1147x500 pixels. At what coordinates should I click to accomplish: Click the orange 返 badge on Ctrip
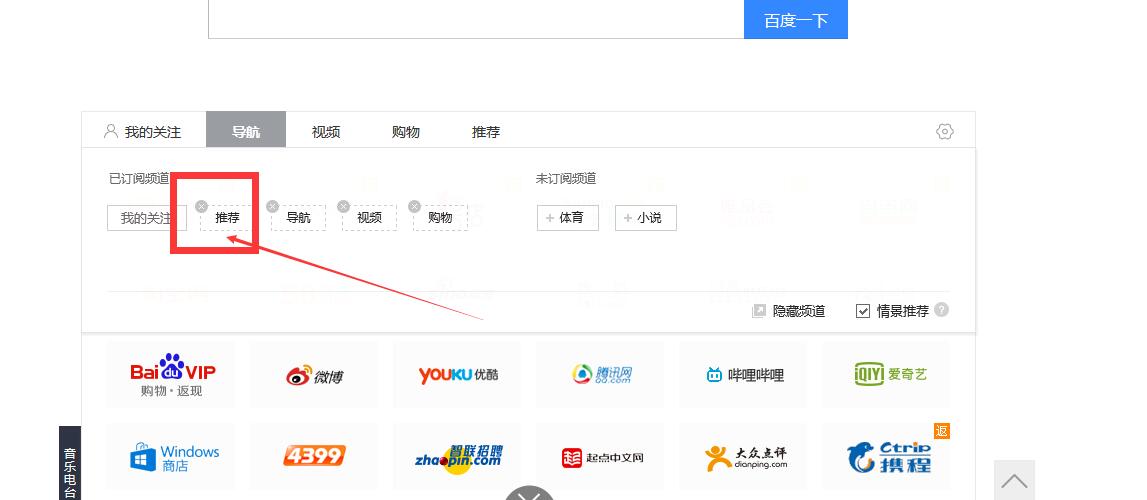point(941,431)
